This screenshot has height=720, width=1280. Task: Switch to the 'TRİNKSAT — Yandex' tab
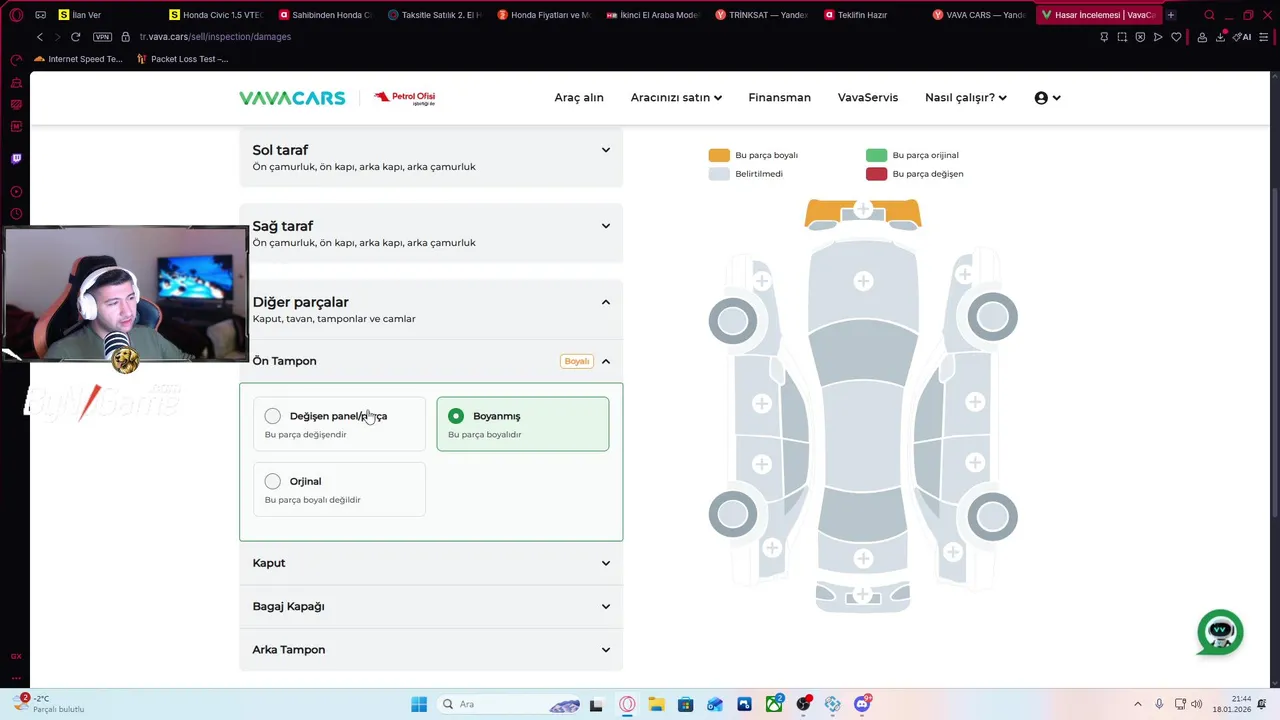tap(760, 15)
